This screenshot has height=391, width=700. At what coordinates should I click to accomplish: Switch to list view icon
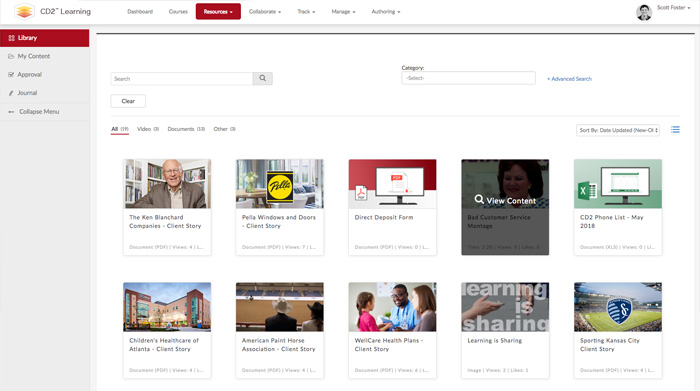pos(675,129)
